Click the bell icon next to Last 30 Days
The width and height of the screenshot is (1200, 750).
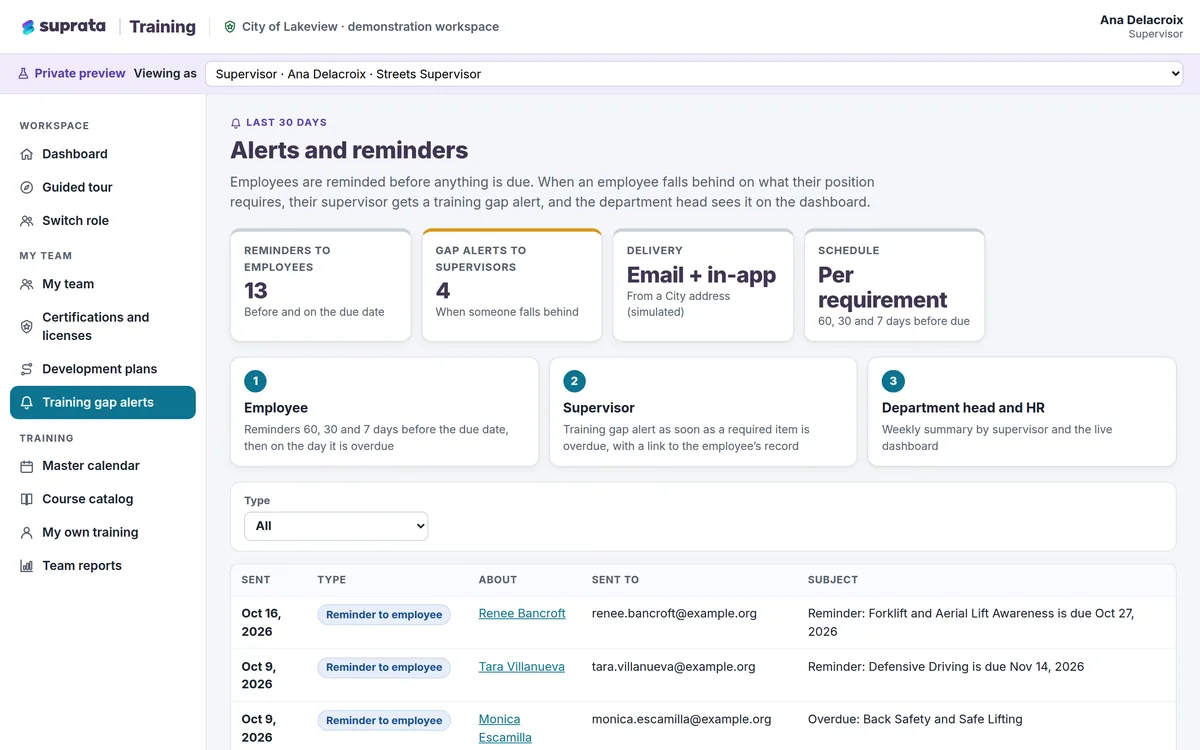click(236, 123)
